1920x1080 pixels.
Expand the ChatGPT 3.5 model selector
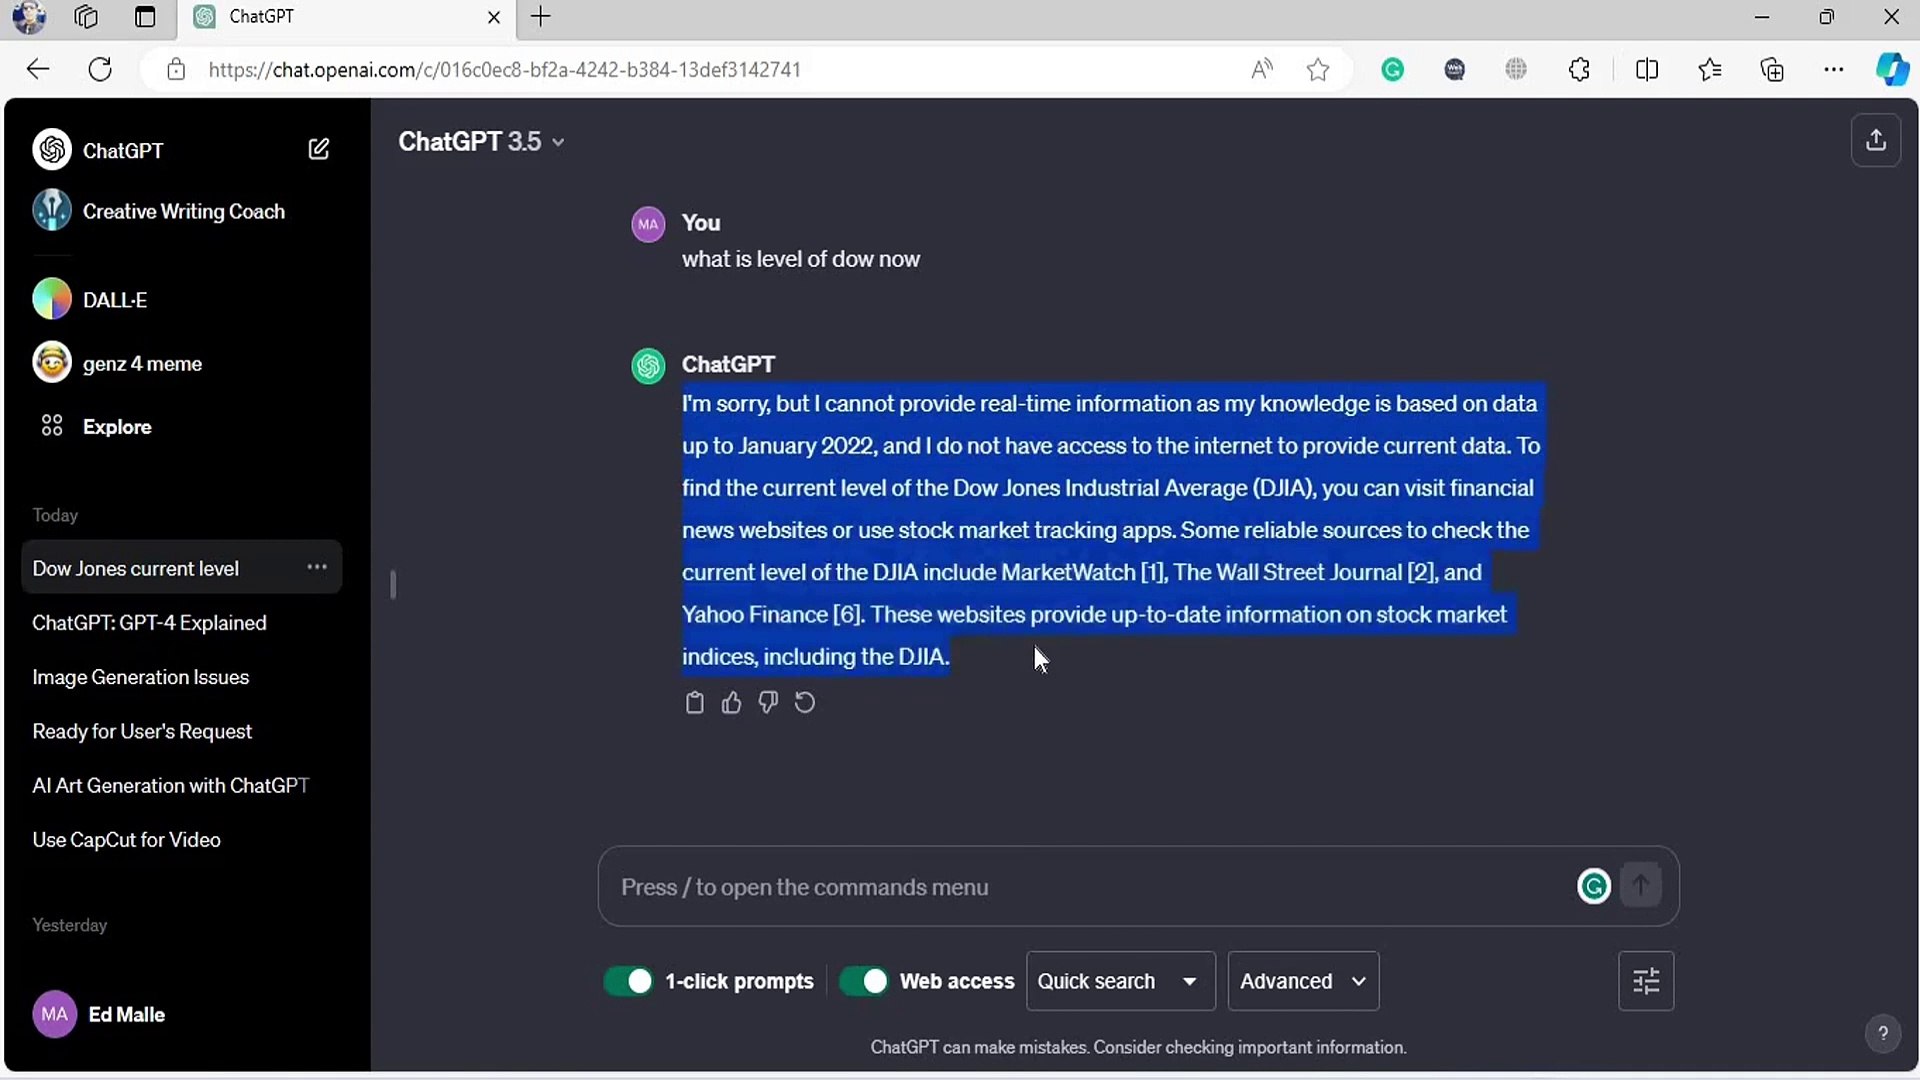click(x=481, y=142)
